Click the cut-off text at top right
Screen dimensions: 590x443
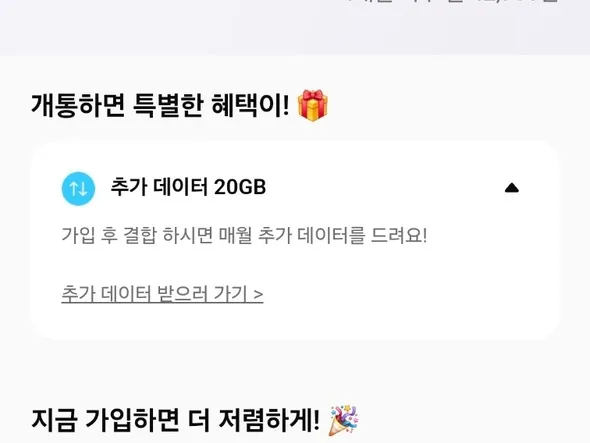453,2
